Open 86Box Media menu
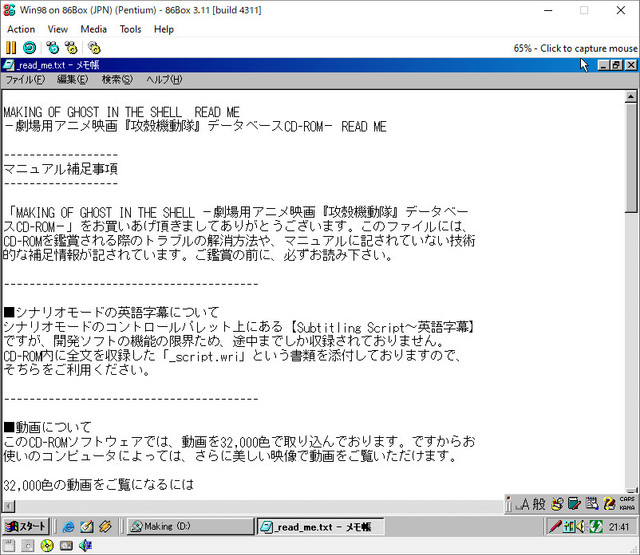Viewport: 640px width, 555px height. [93, 29]
